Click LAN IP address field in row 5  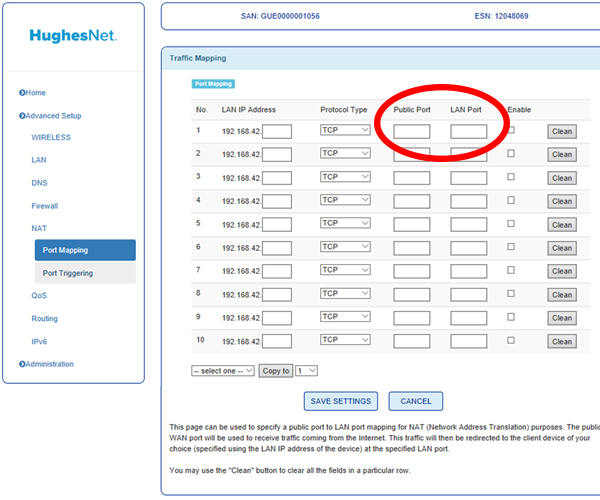coord(277,225)
